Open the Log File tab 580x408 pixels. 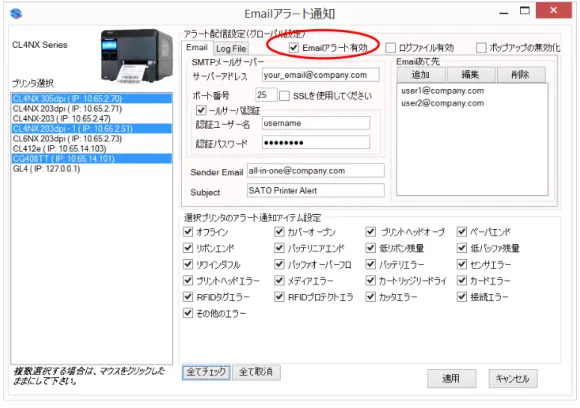point(231,48)
